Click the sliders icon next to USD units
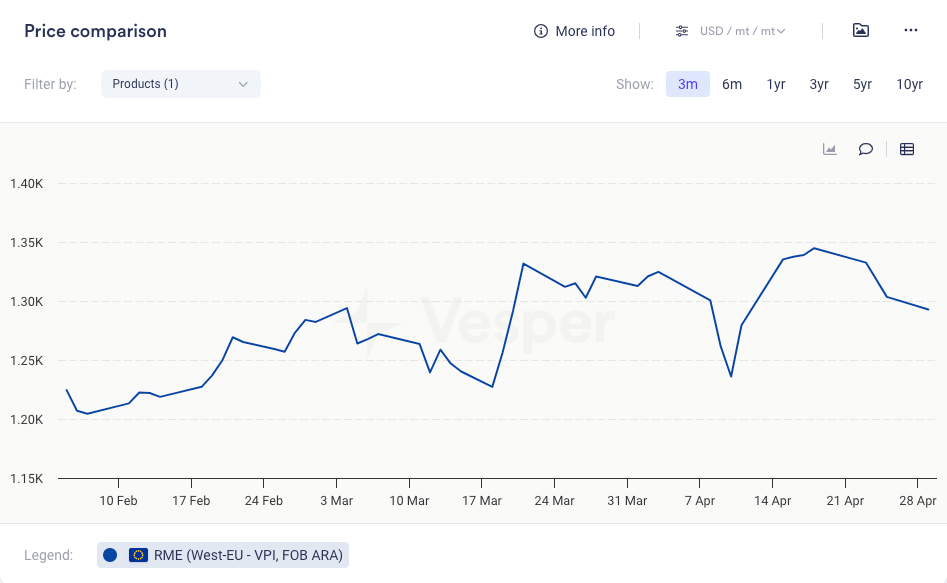This screenshot has height=583, width=947. [682, 31]
